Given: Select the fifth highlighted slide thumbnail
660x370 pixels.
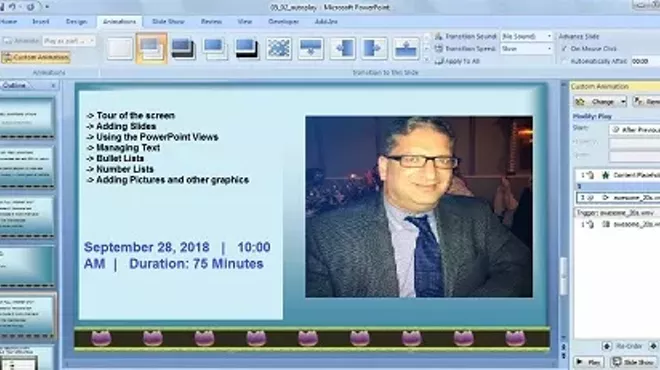Looking at the screenshot, I should 27,315.
